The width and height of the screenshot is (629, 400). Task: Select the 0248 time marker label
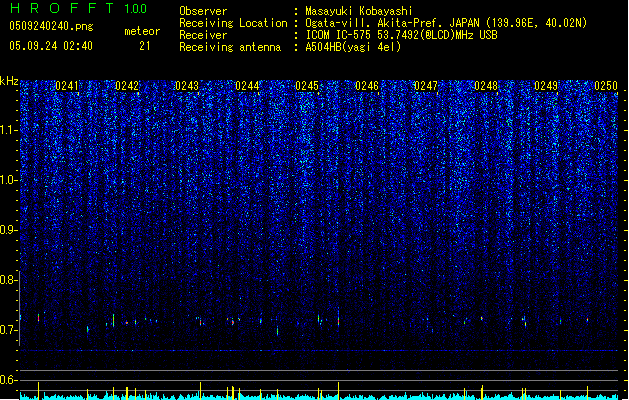point(486,86)
